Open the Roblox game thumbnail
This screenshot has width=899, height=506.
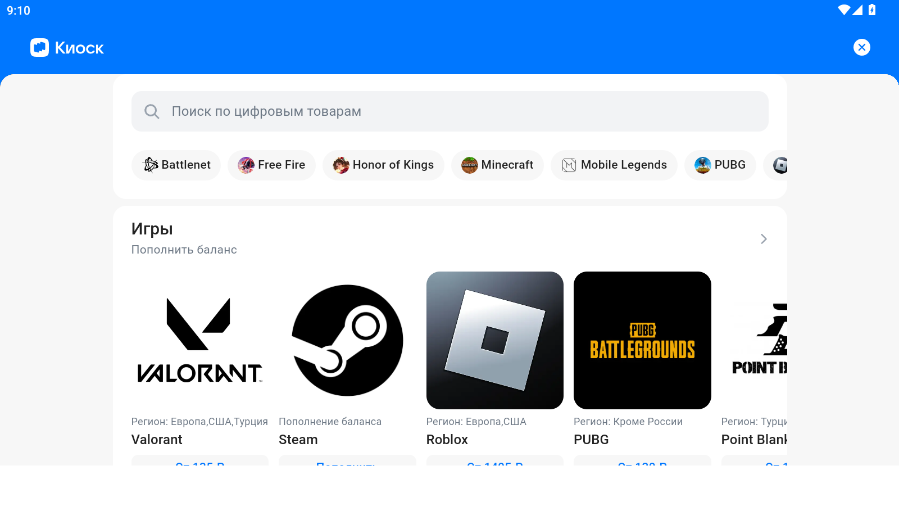[x=495, y=340]
